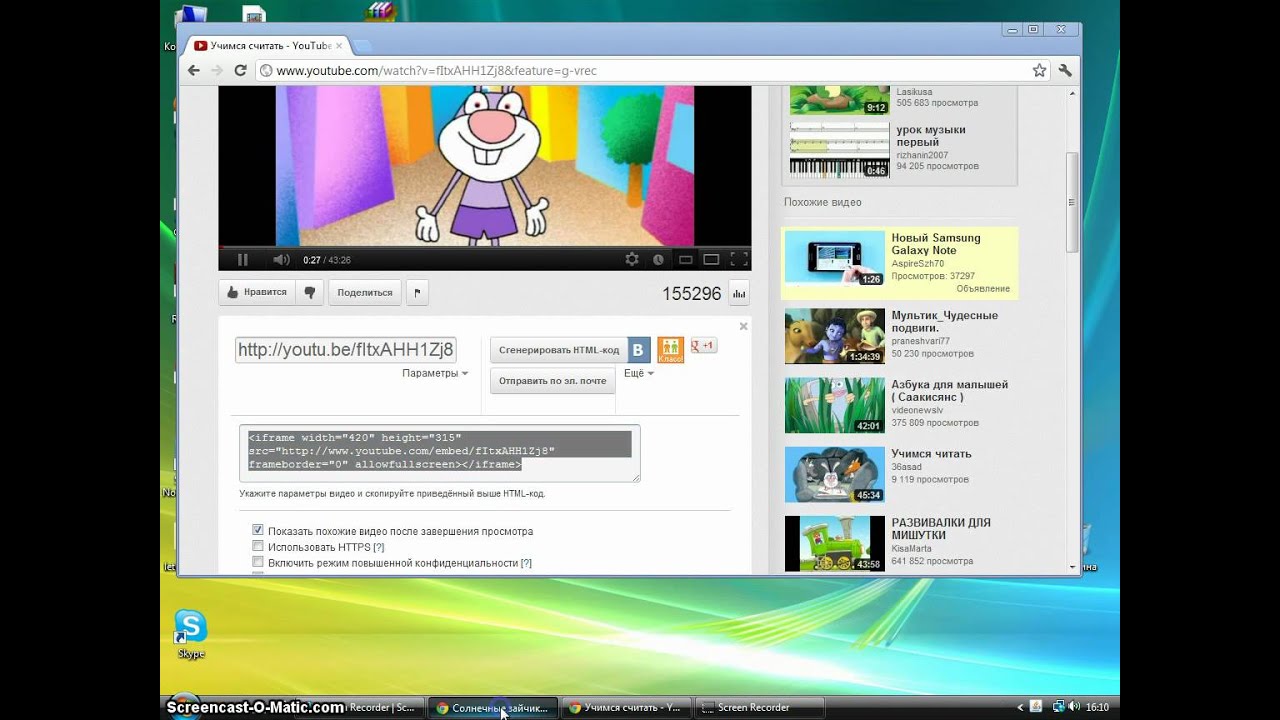Mute the video with the speaker icon
The width and height of the screenshot is (1280, 720).
tap(281, 260)
